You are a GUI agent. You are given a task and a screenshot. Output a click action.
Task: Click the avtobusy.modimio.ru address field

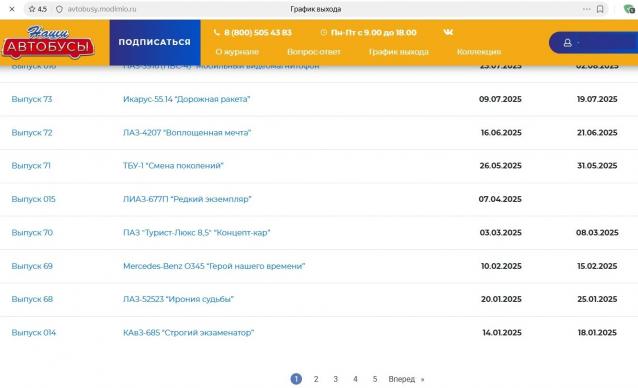point(102,9)
